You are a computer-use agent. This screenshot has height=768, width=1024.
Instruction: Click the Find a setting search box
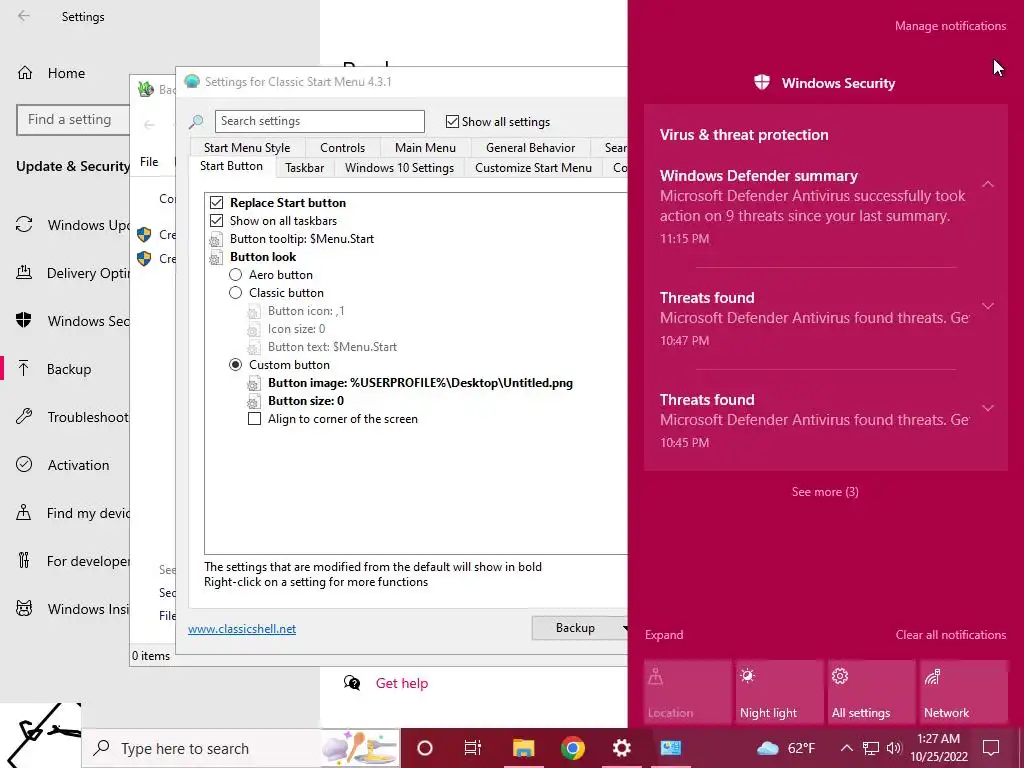[73, 120]
